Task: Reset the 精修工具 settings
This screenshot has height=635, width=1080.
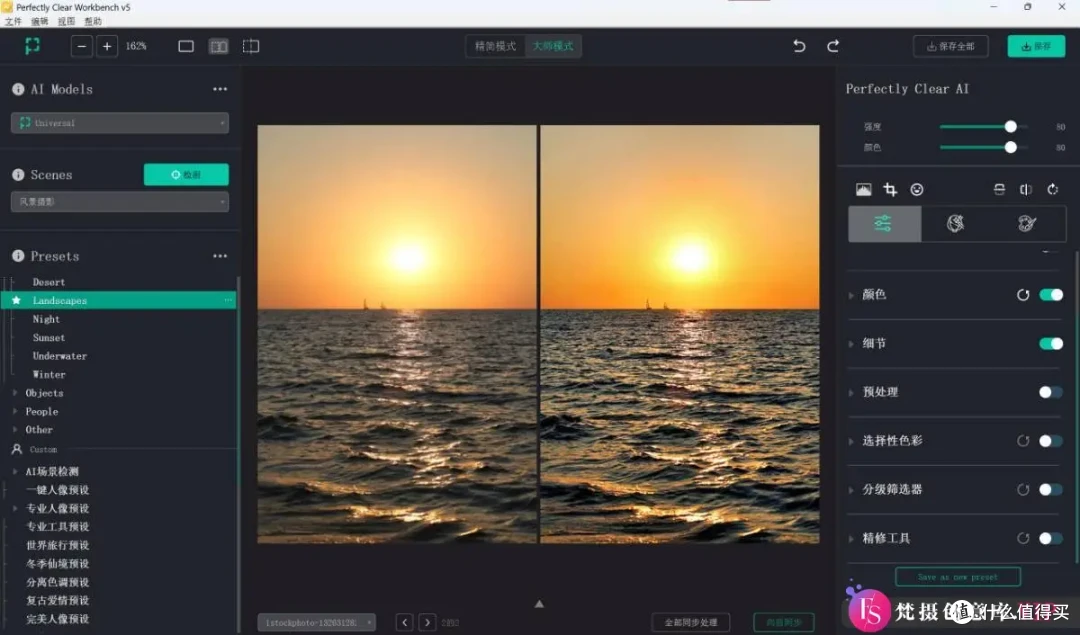Action: point(1023,539)
